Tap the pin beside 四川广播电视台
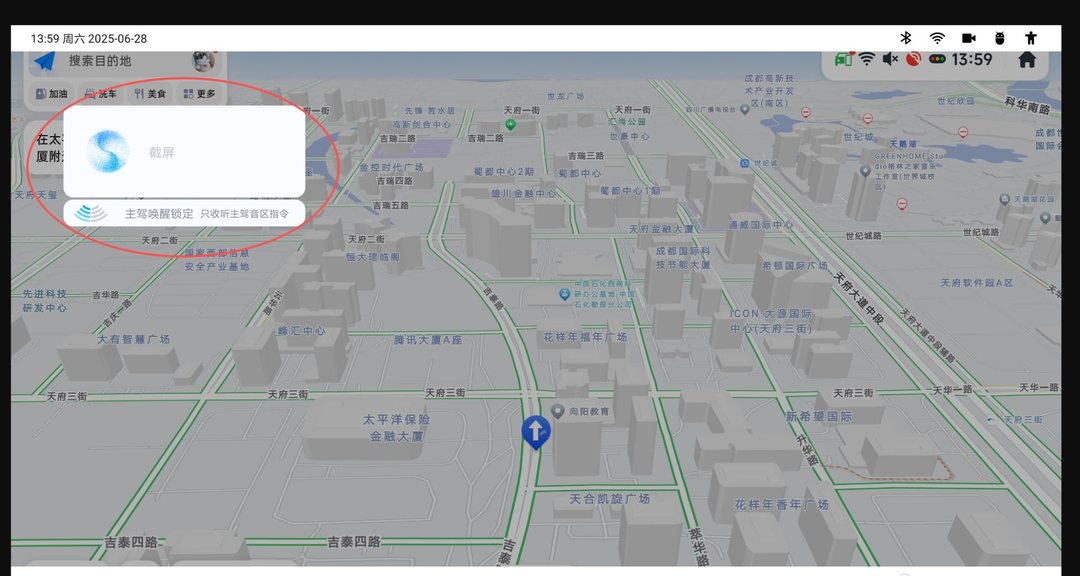Screen dimensions: 1080x576 (x=745, y=109)
